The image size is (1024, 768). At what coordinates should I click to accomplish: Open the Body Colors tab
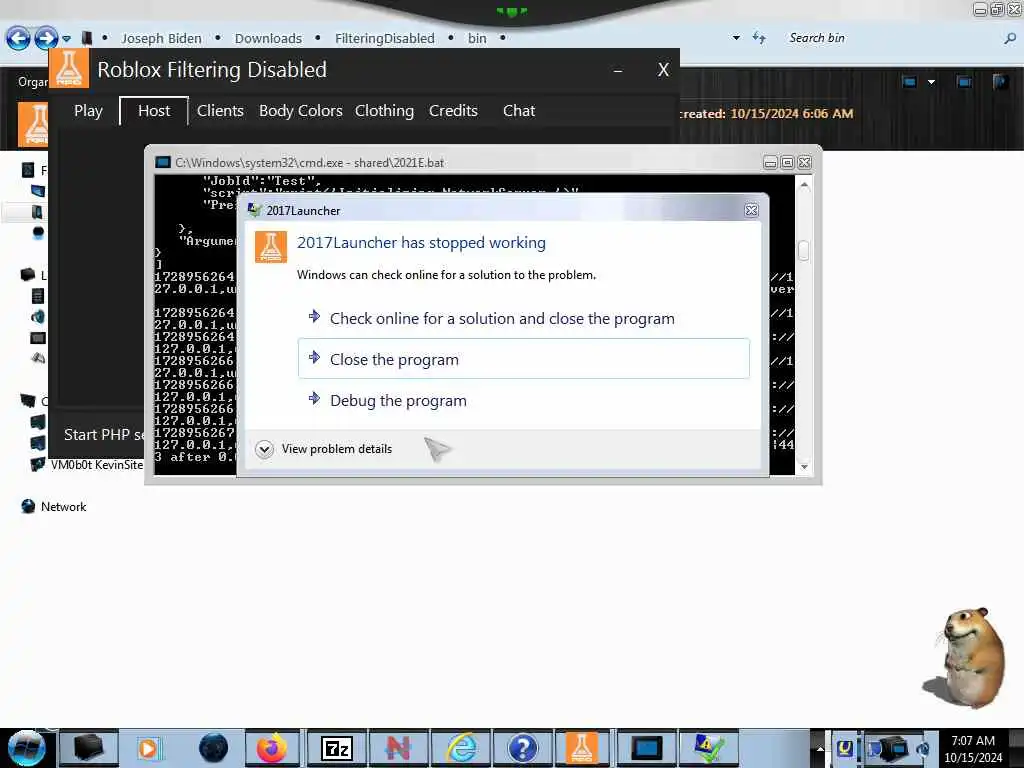300,111
